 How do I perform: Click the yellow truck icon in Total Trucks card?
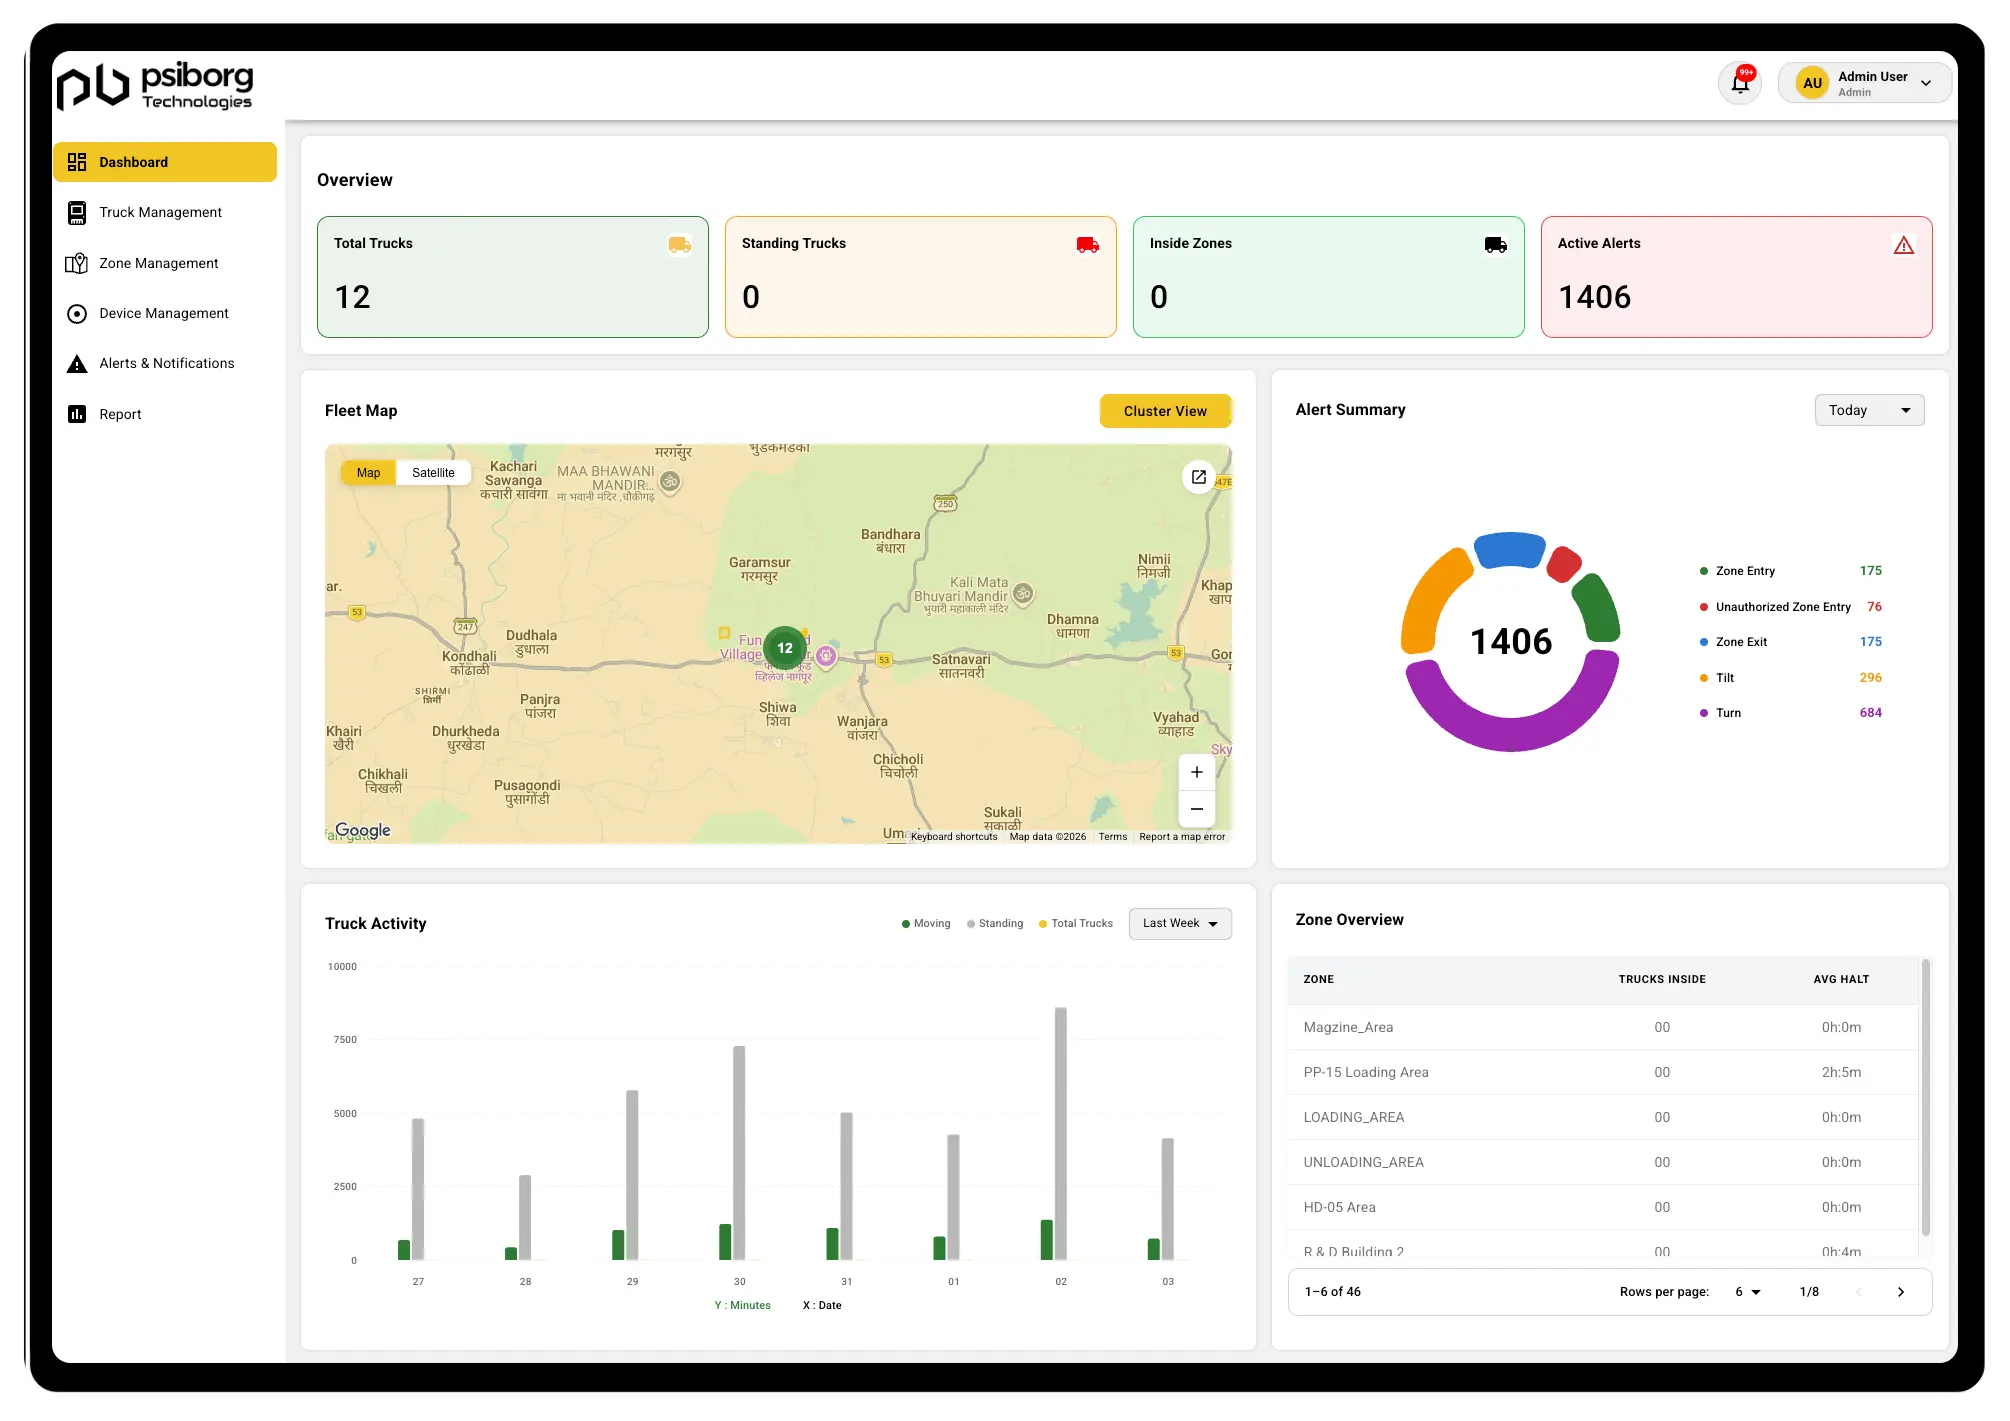(680, 245)
